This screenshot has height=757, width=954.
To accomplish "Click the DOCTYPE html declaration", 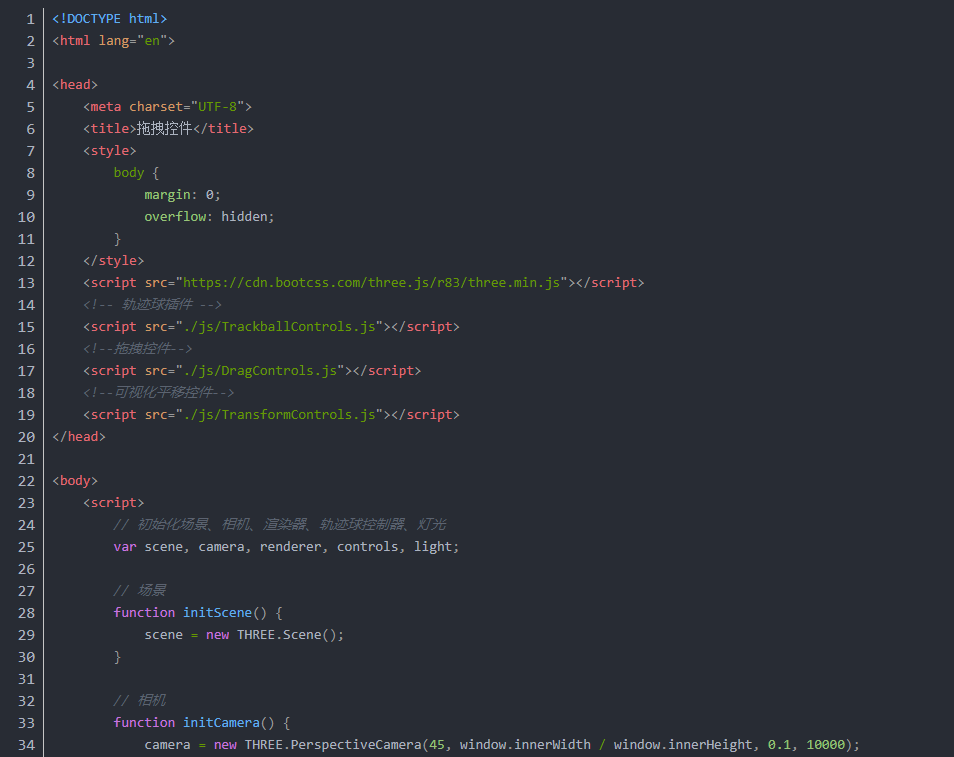I will pyautogui.click(x=110, y=19).
